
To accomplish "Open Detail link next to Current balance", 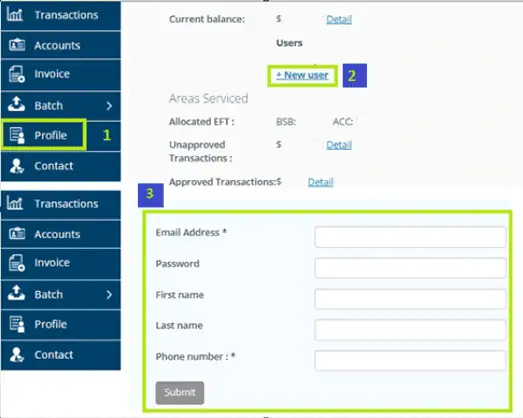I will pyautogui.click(x=339, y=19).
